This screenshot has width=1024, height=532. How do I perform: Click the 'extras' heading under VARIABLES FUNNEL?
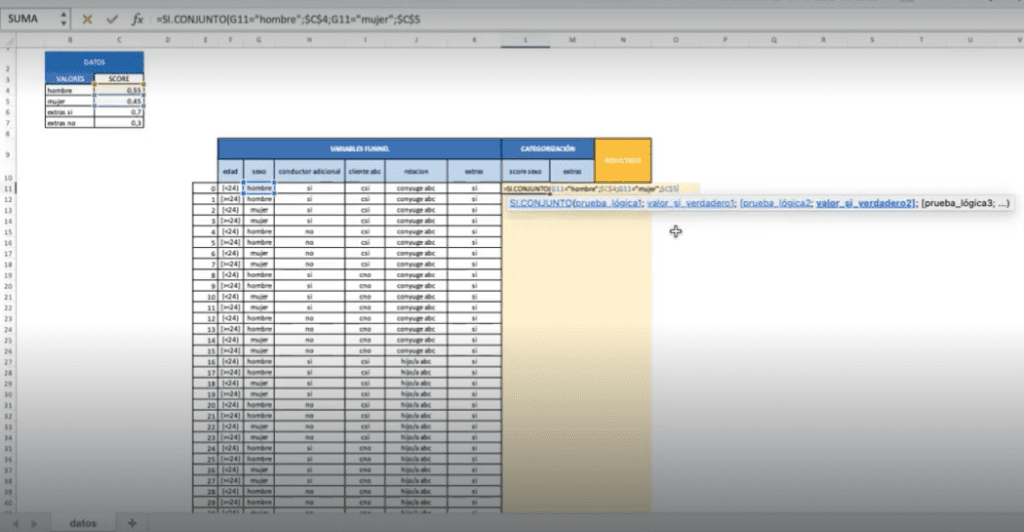(x=474, y=171)
